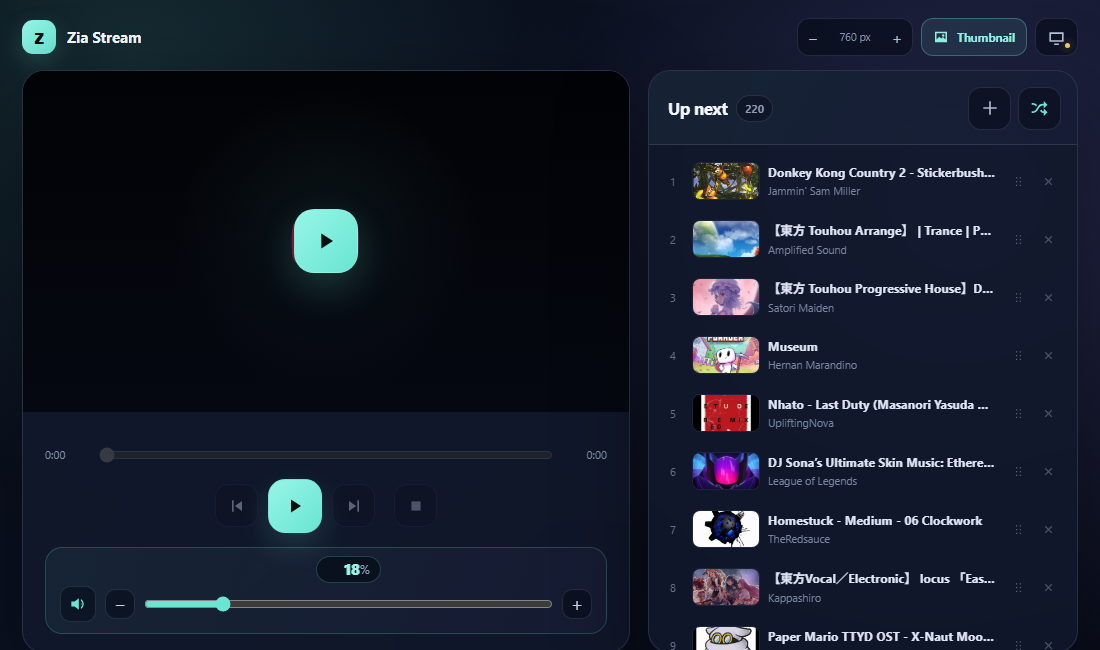Click the 18% volume readout
Image resolution: width=1100 pixels, height=650 pixels.
pos(349,569)
